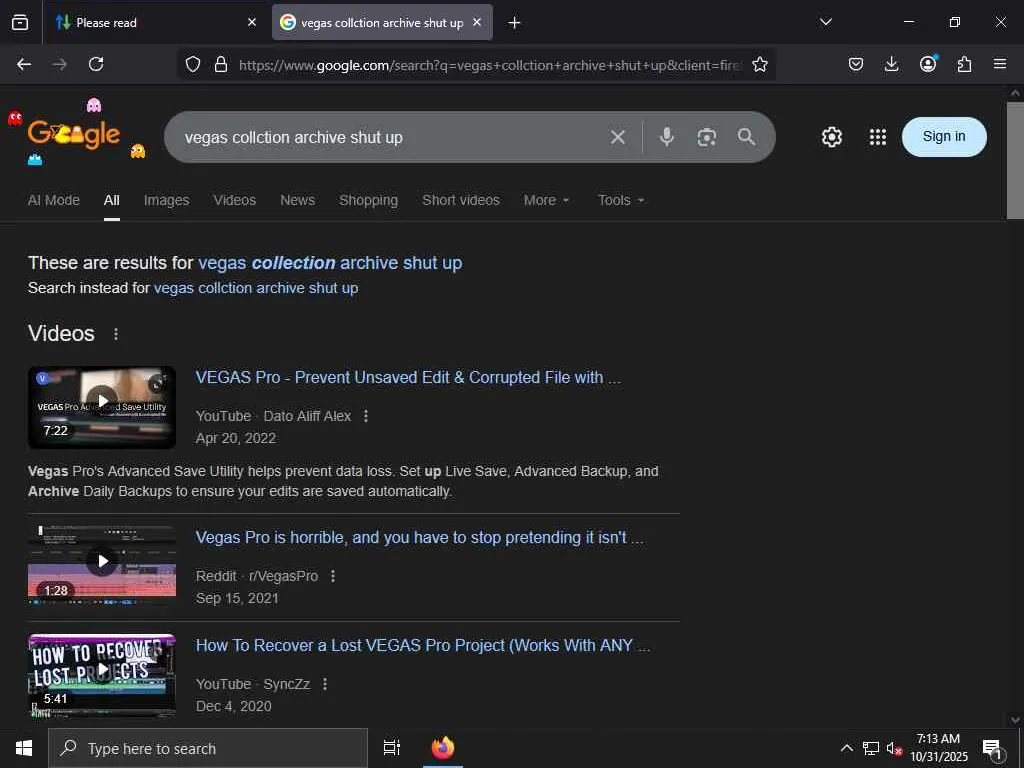Open the tracking protection shield
Viewport: 1024px width, 768px height.
tap(193, 64)
